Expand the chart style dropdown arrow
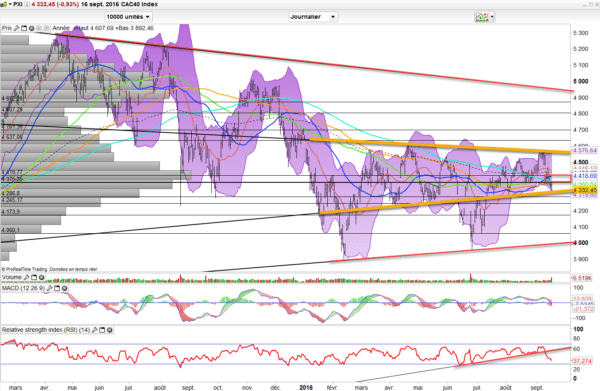 tap(492, 17)
